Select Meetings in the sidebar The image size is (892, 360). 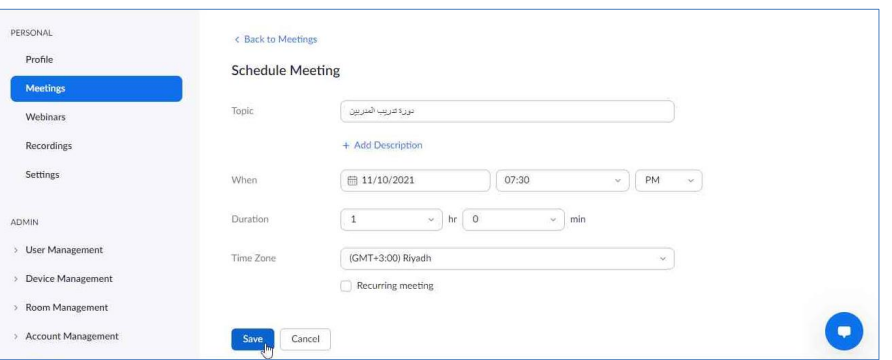pos(96,89)
